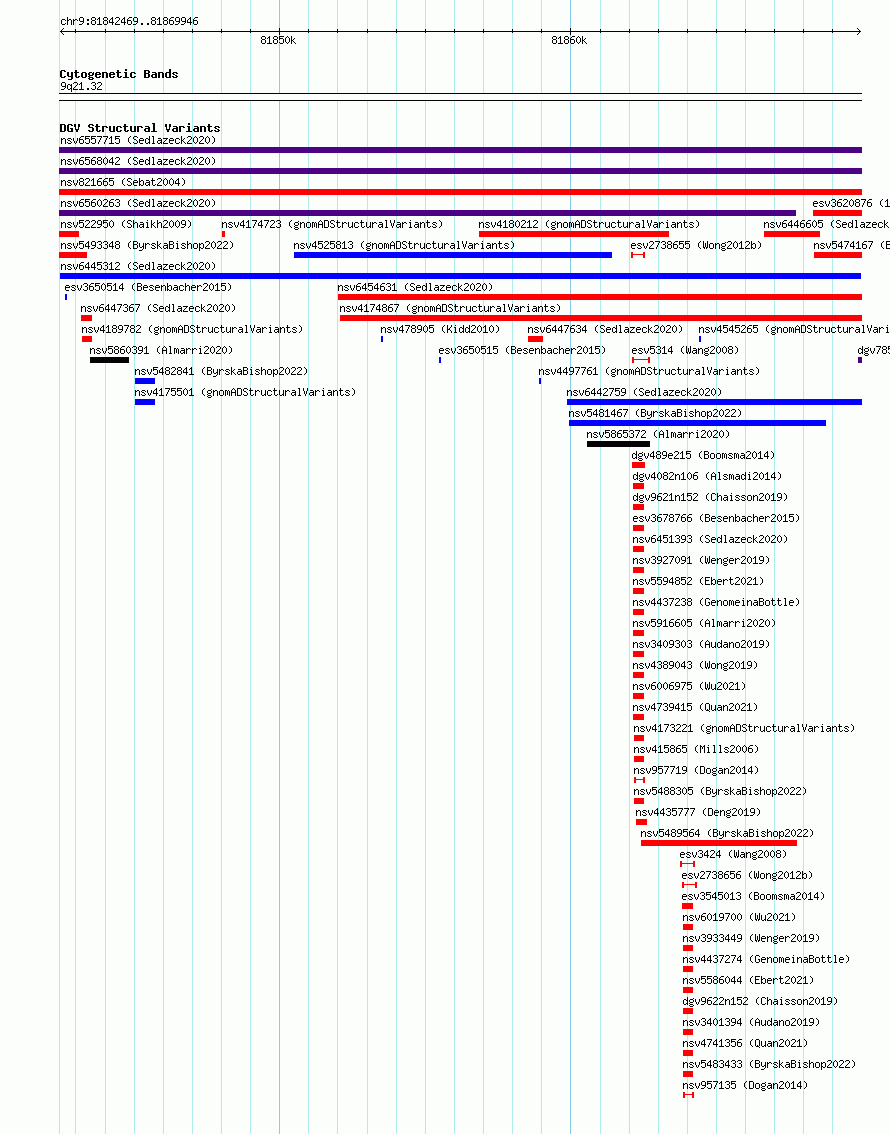Image resolution: width=890 pixels, height=1134 pixels.
Task: Click nsv5482841 (ByrskaBishop2022) label
Action: point(221,371)
